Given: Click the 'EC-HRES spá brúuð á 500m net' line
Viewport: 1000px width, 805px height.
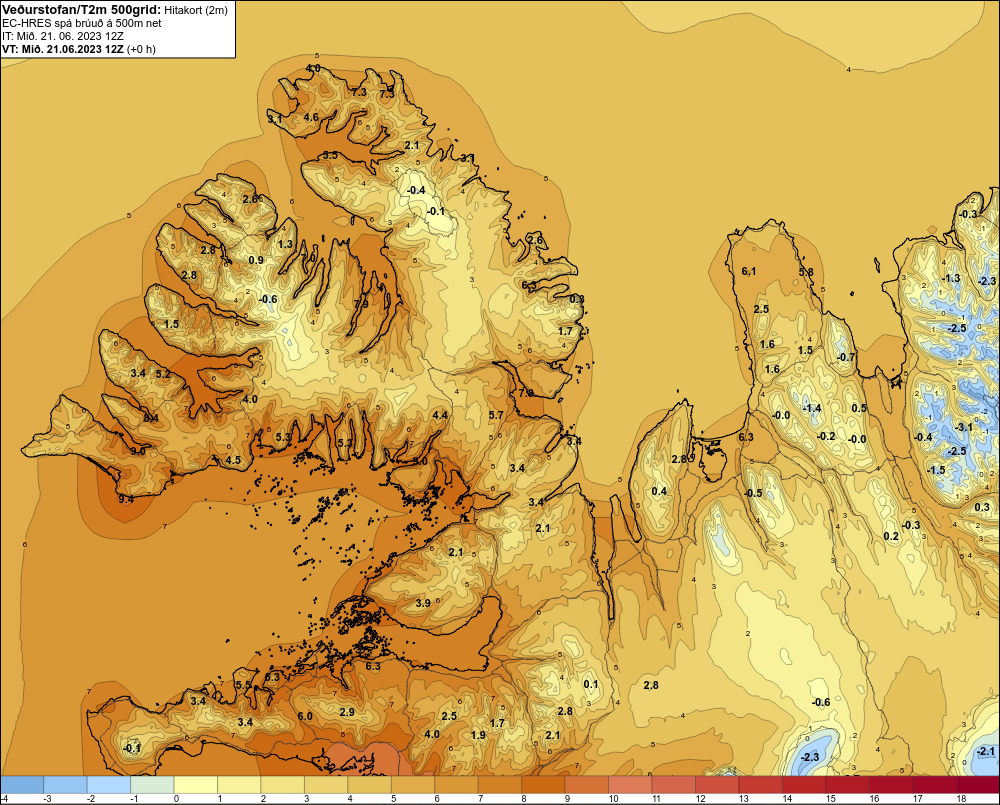Looking at the screenshot, I should click(82, 23).
